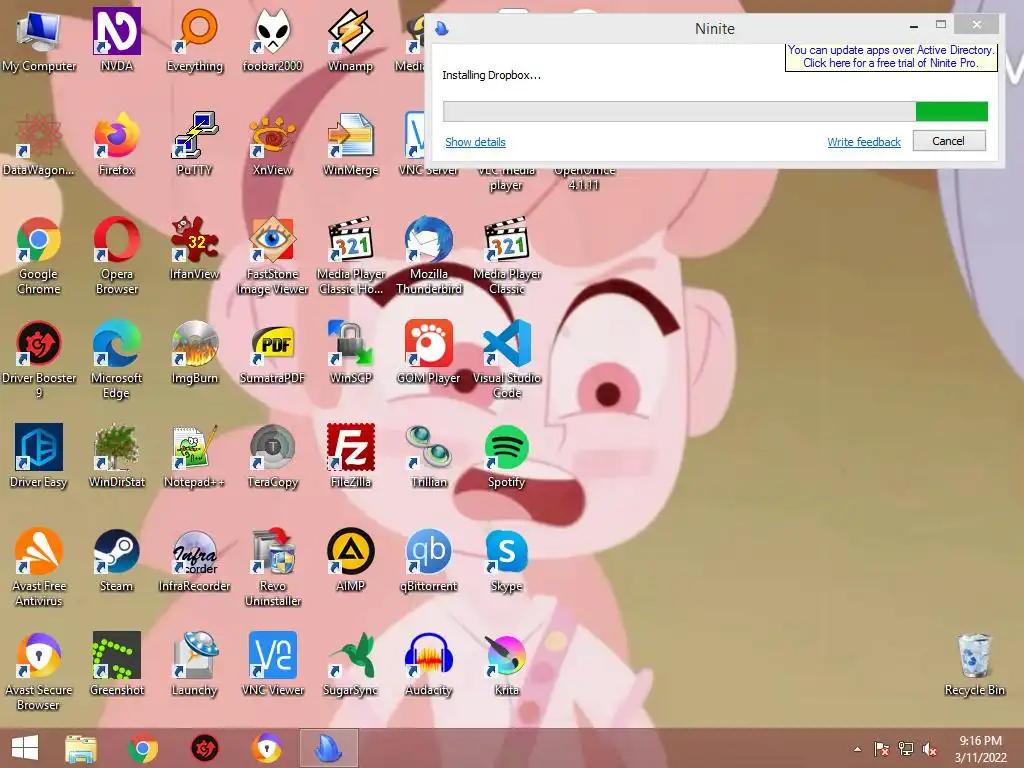Image resolution: width=1024 pixels, height=768 pixels.
Task: Click the Firefox desktop icon
Action: tap(116, 144)
